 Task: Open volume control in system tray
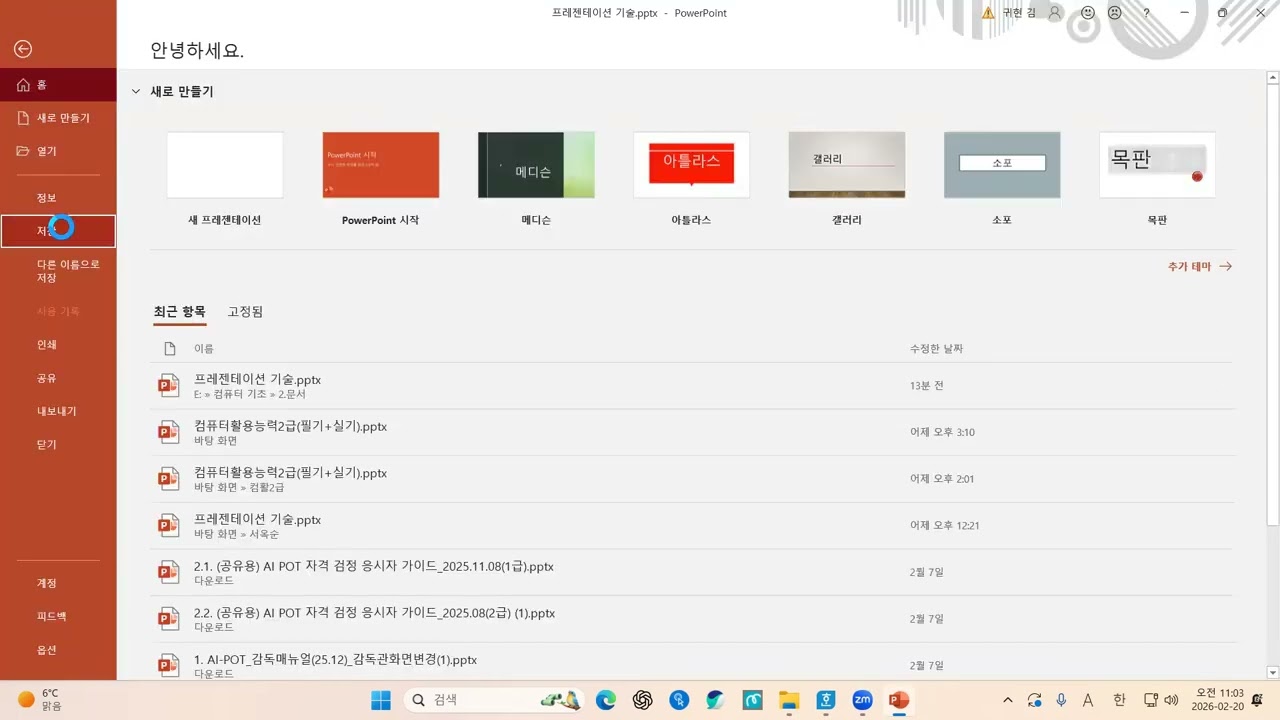coord(1170,700)
